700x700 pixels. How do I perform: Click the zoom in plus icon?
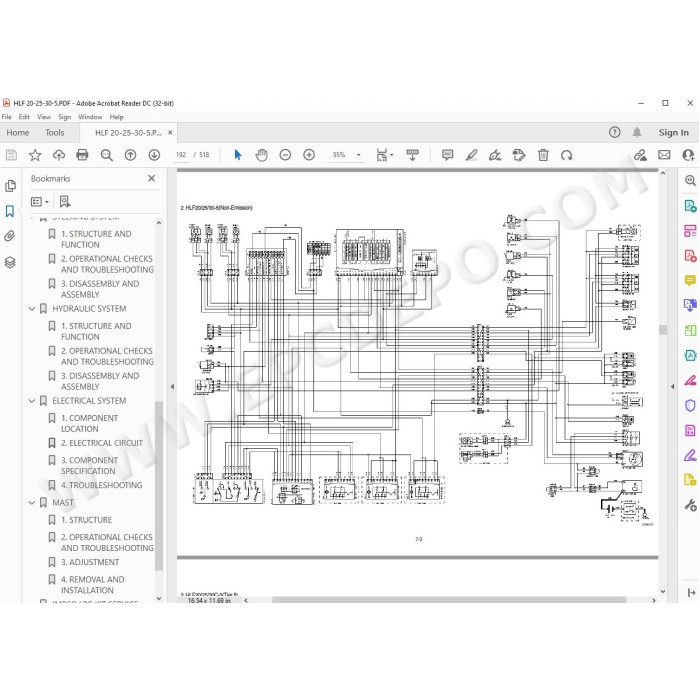tap(309, 155)
